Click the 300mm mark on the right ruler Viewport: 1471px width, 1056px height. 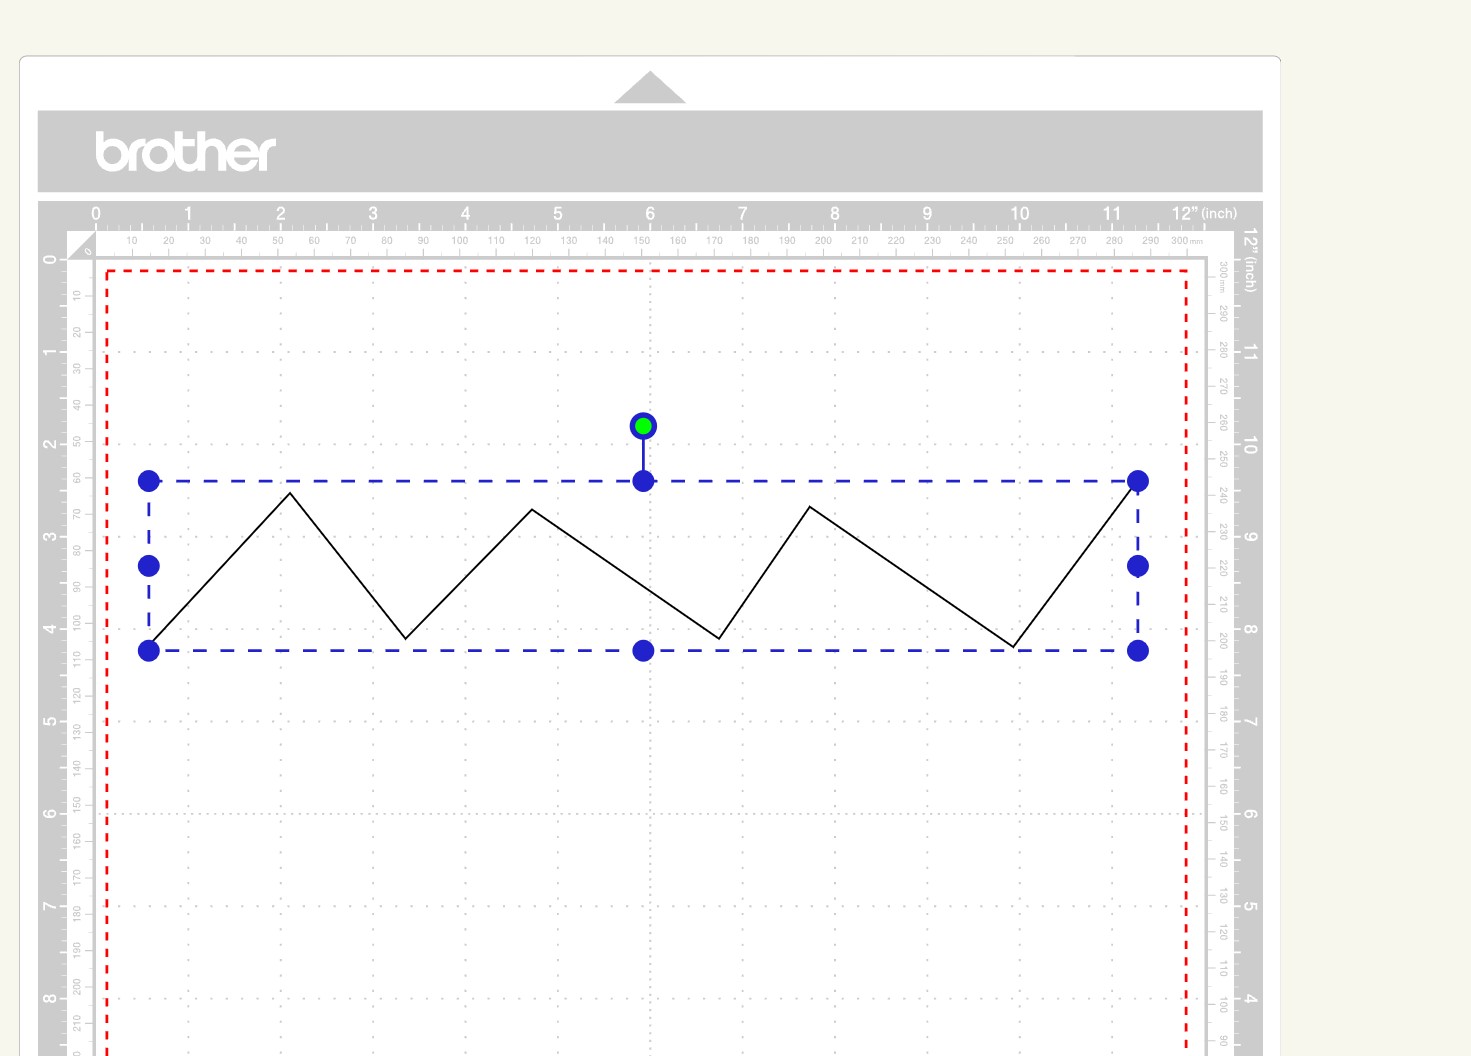coord(1221,280)
